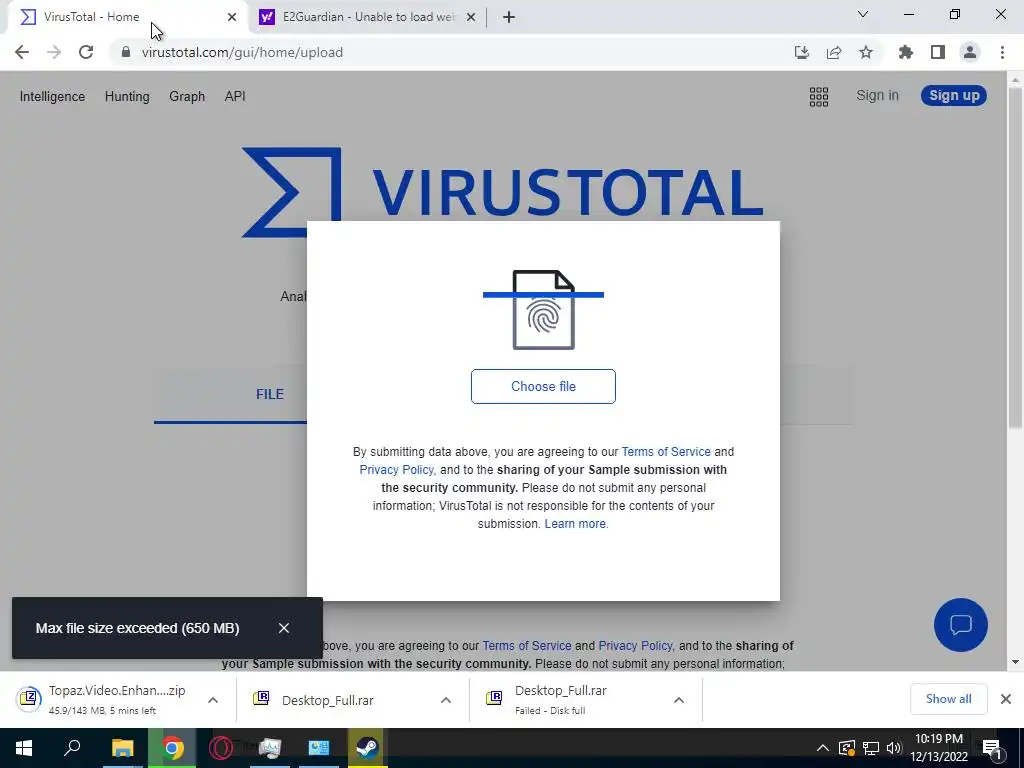
Task: Close the downloads bar
Action: [1006, 699]
